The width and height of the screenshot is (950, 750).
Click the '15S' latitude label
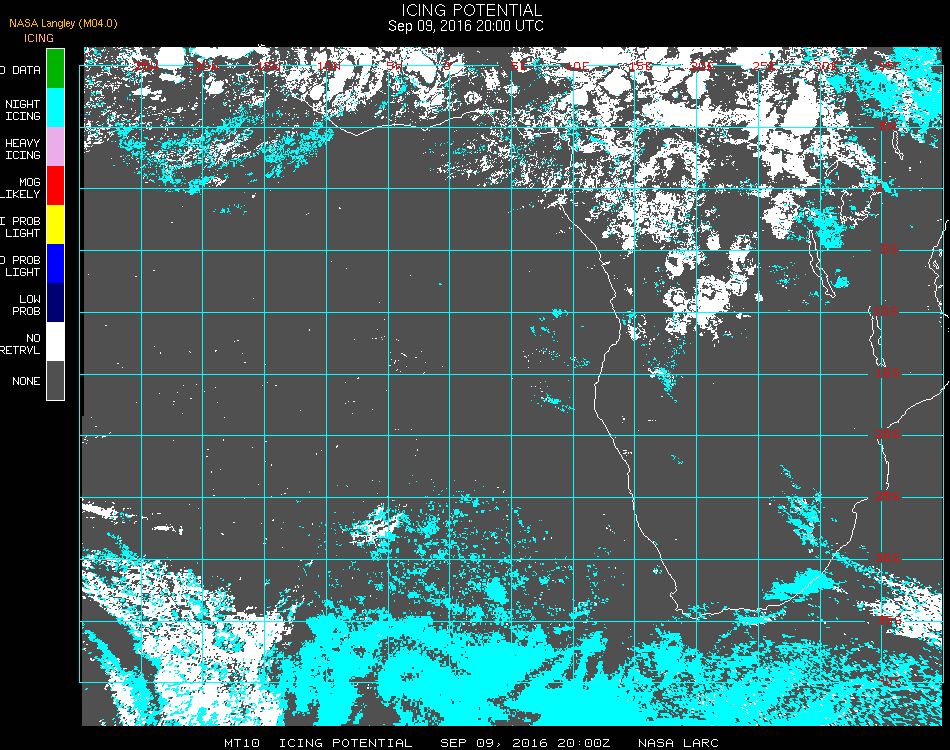(888, 373)
